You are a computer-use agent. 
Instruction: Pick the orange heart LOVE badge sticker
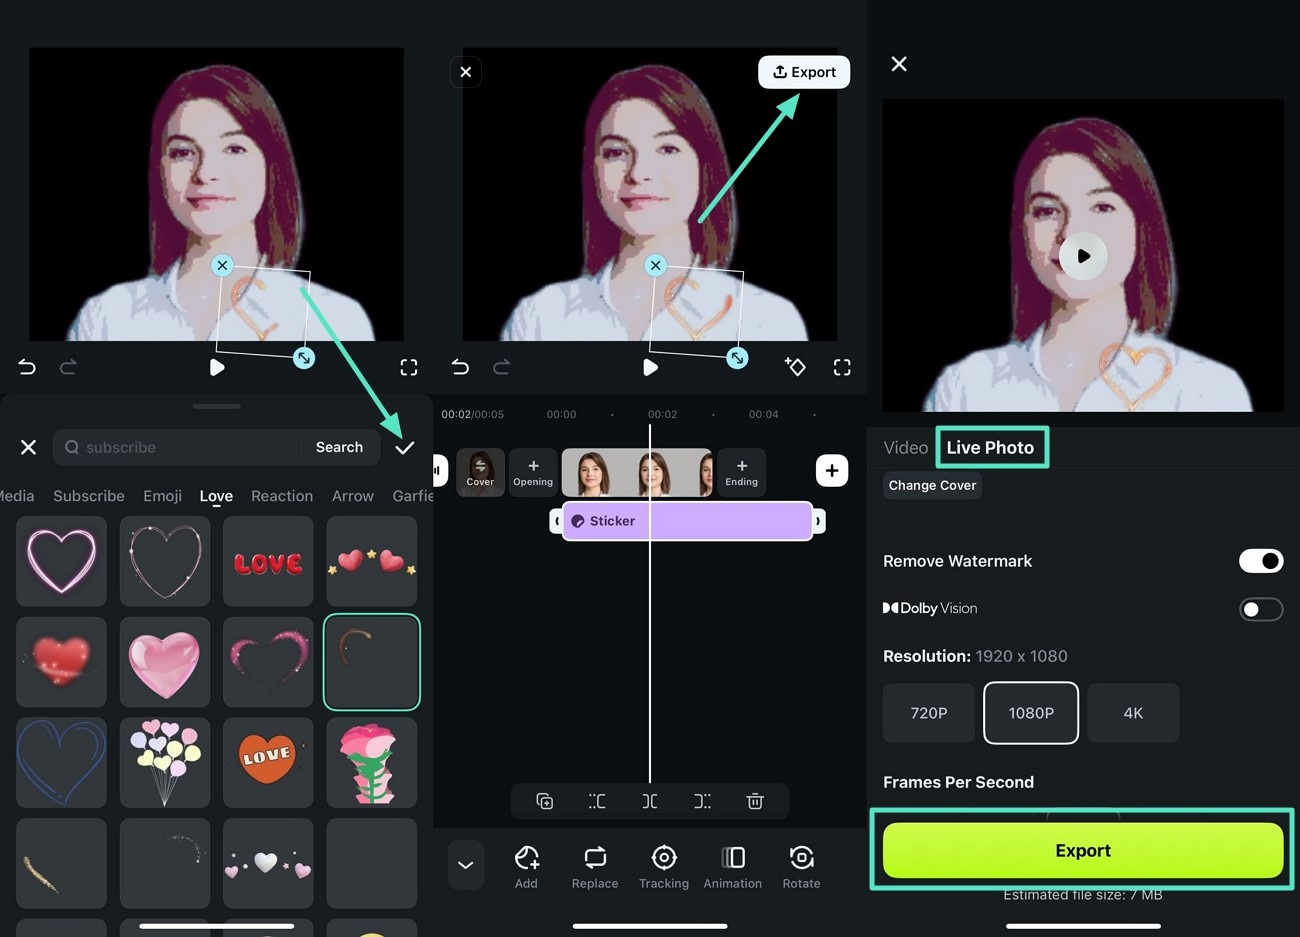[x=268, y=762]
